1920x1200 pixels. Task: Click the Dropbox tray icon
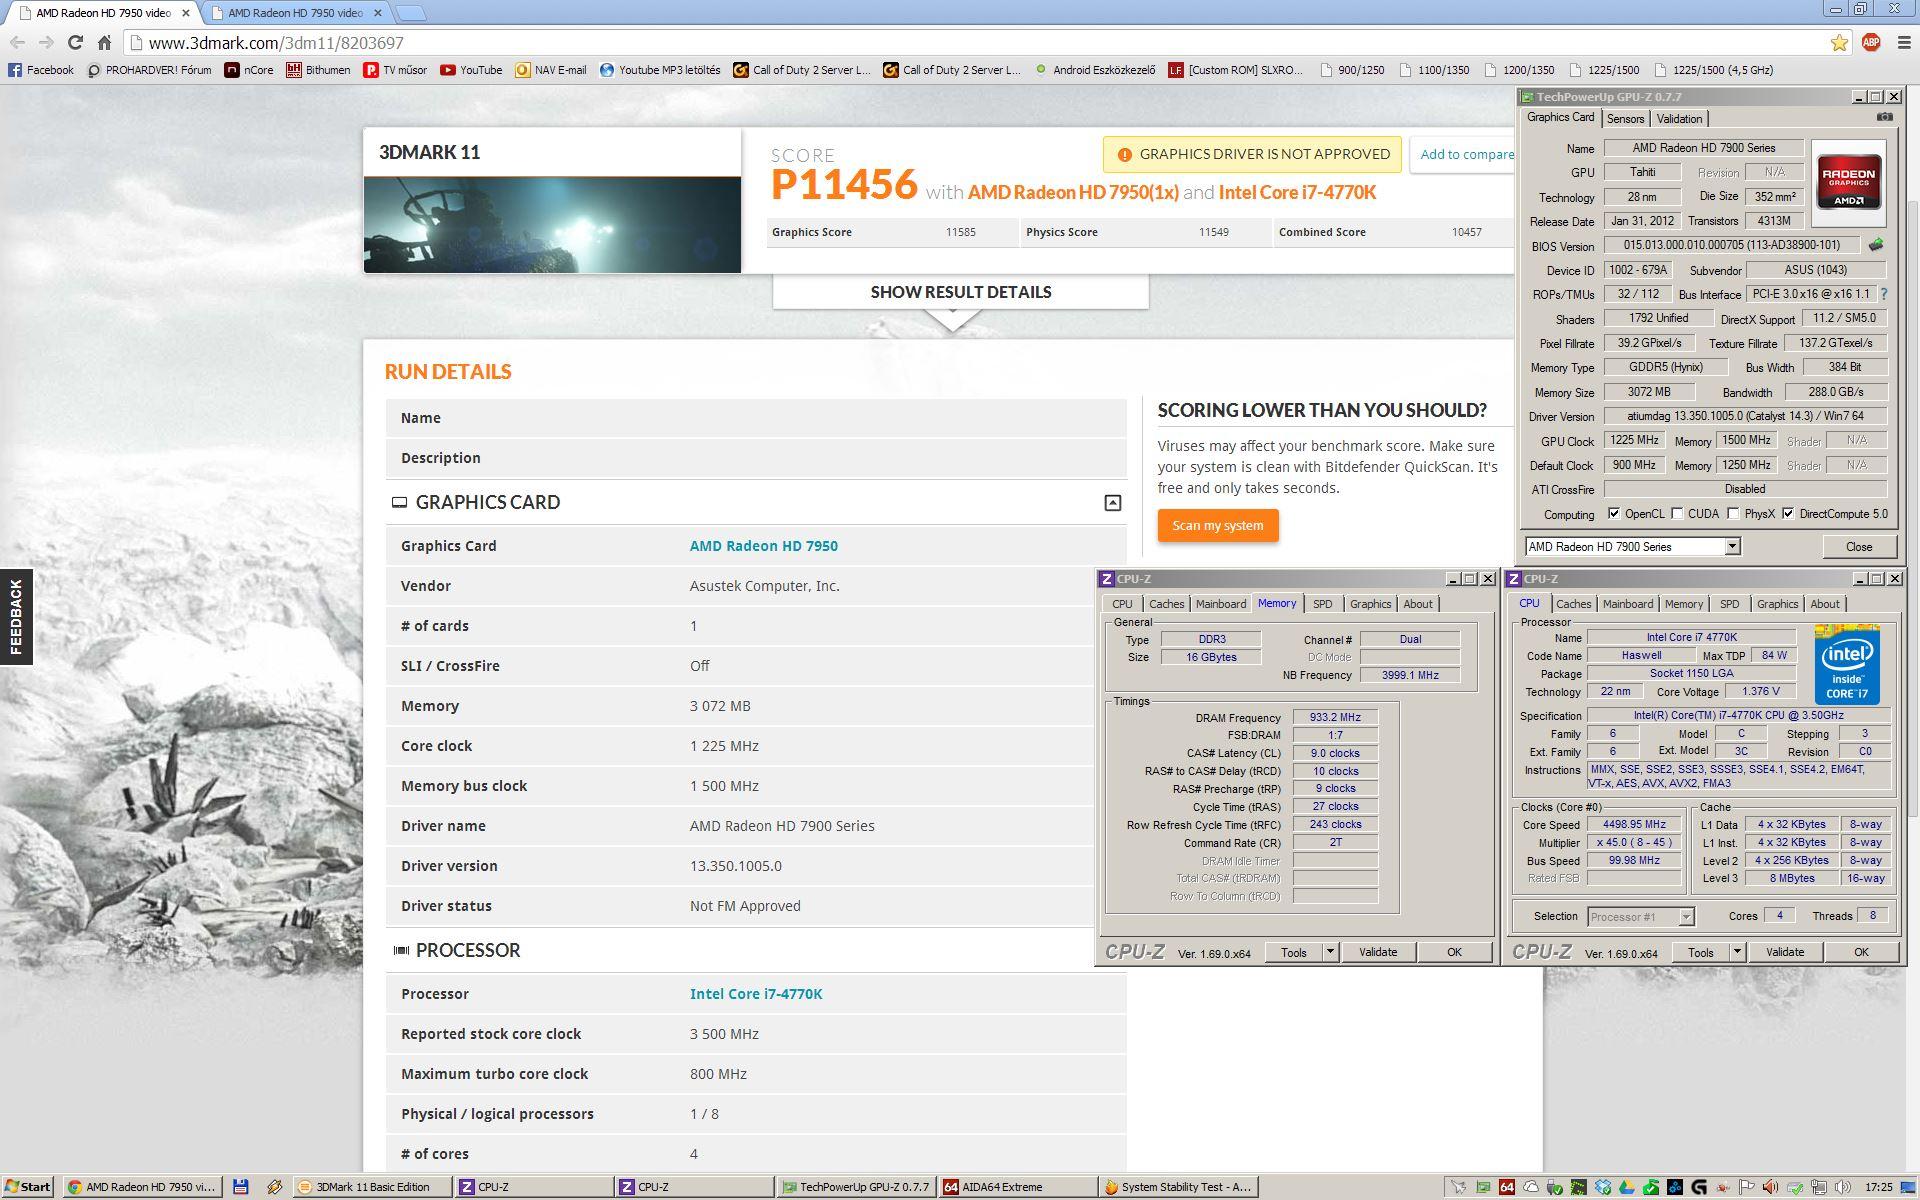[x=1603, y=1187]
